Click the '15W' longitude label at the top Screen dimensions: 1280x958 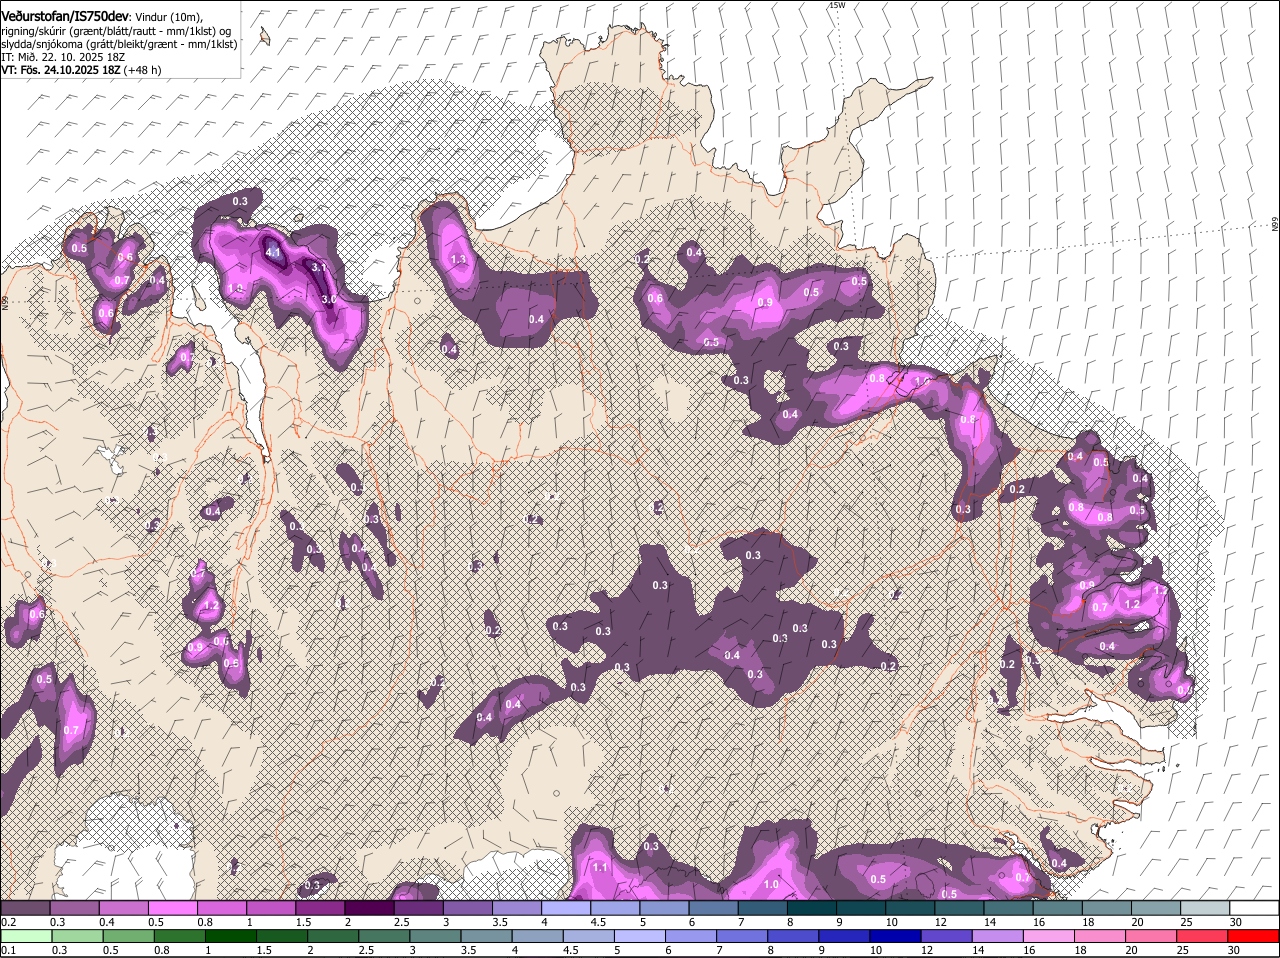837,5
